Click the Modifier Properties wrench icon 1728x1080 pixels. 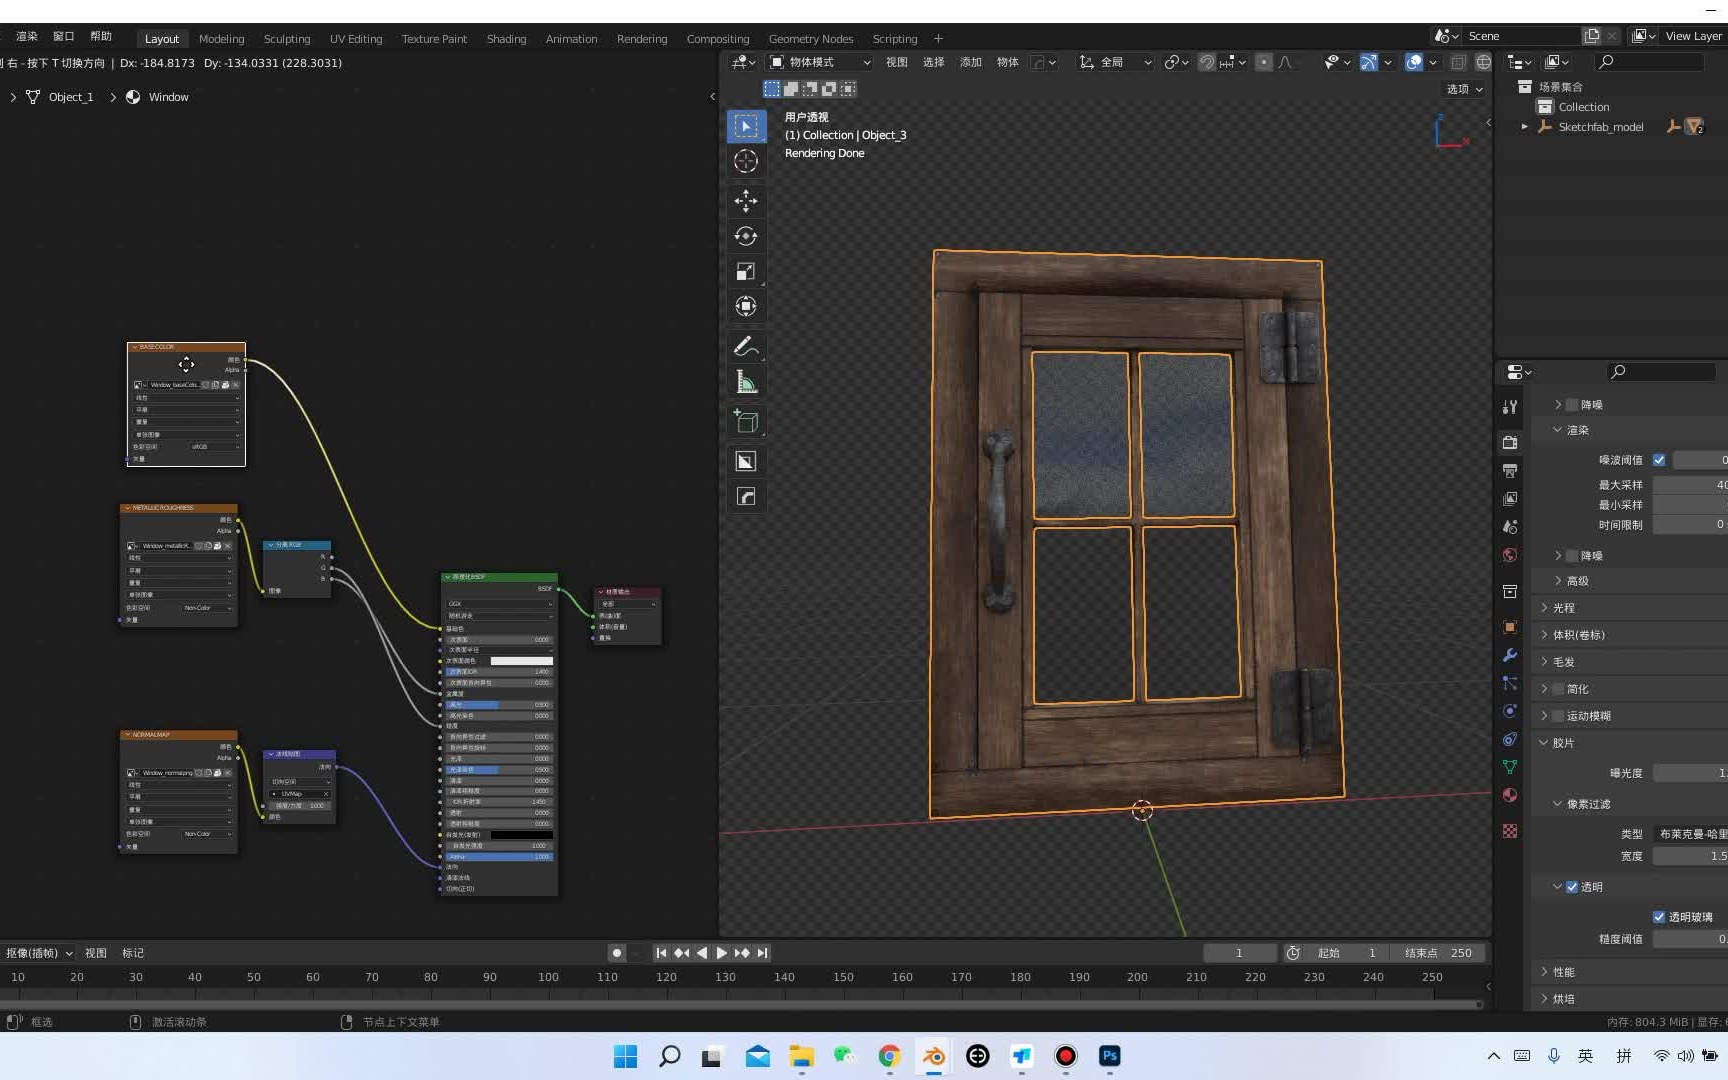pos(1510,655)
